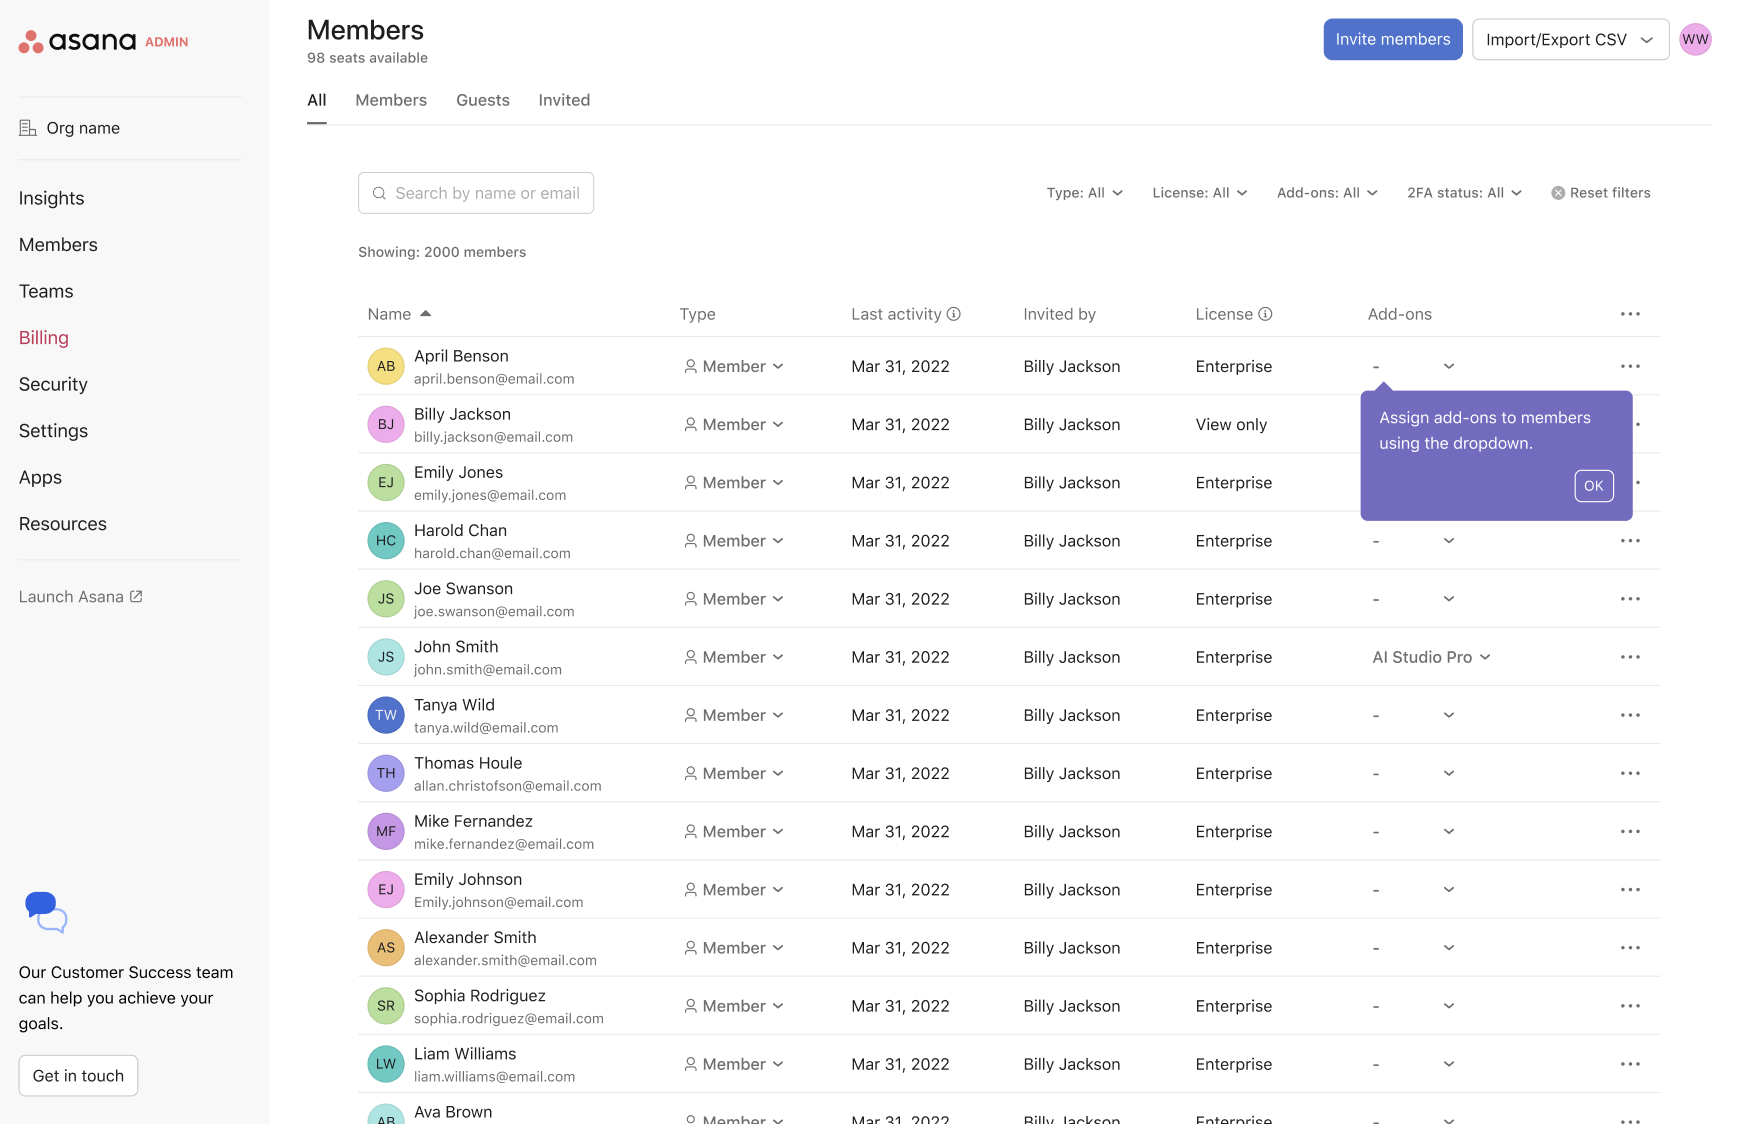Dismiss the add-ons tooltip with OK
1746x1124 pixels.
click(x=1593, y=485)
